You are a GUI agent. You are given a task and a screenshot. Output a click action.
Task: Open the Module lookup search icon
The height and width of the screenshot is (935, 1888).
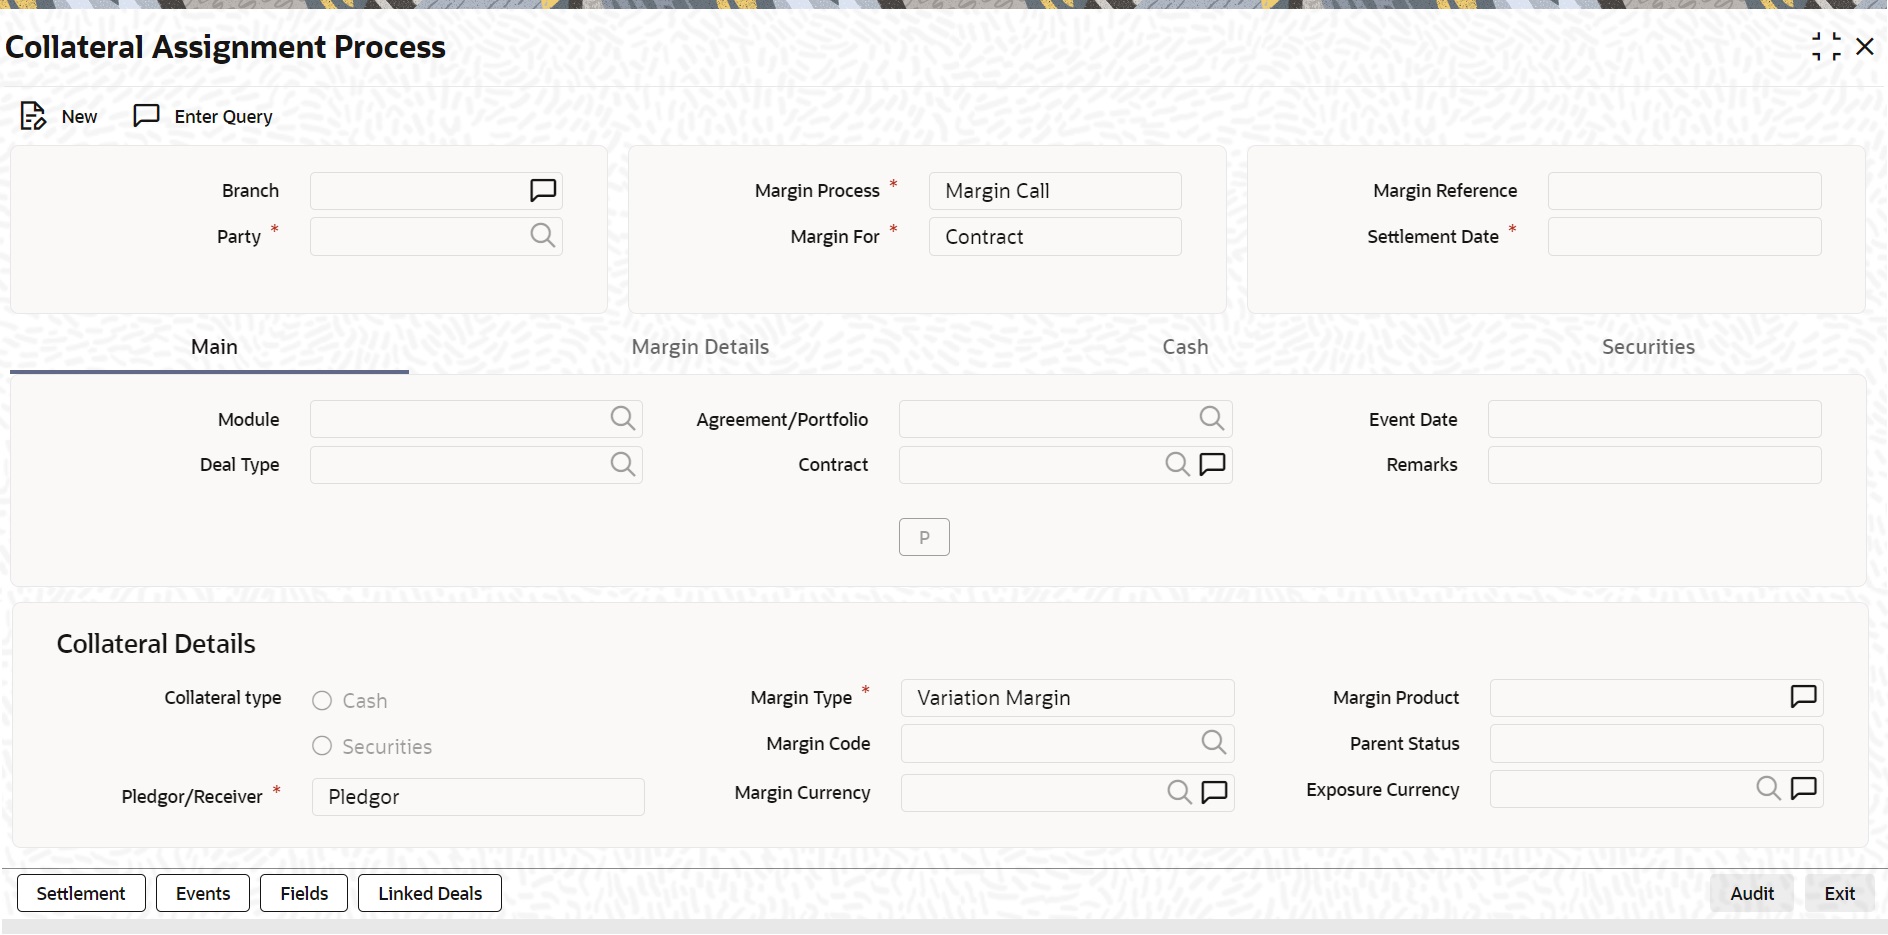pyautogui.click(x=622, y=419)
